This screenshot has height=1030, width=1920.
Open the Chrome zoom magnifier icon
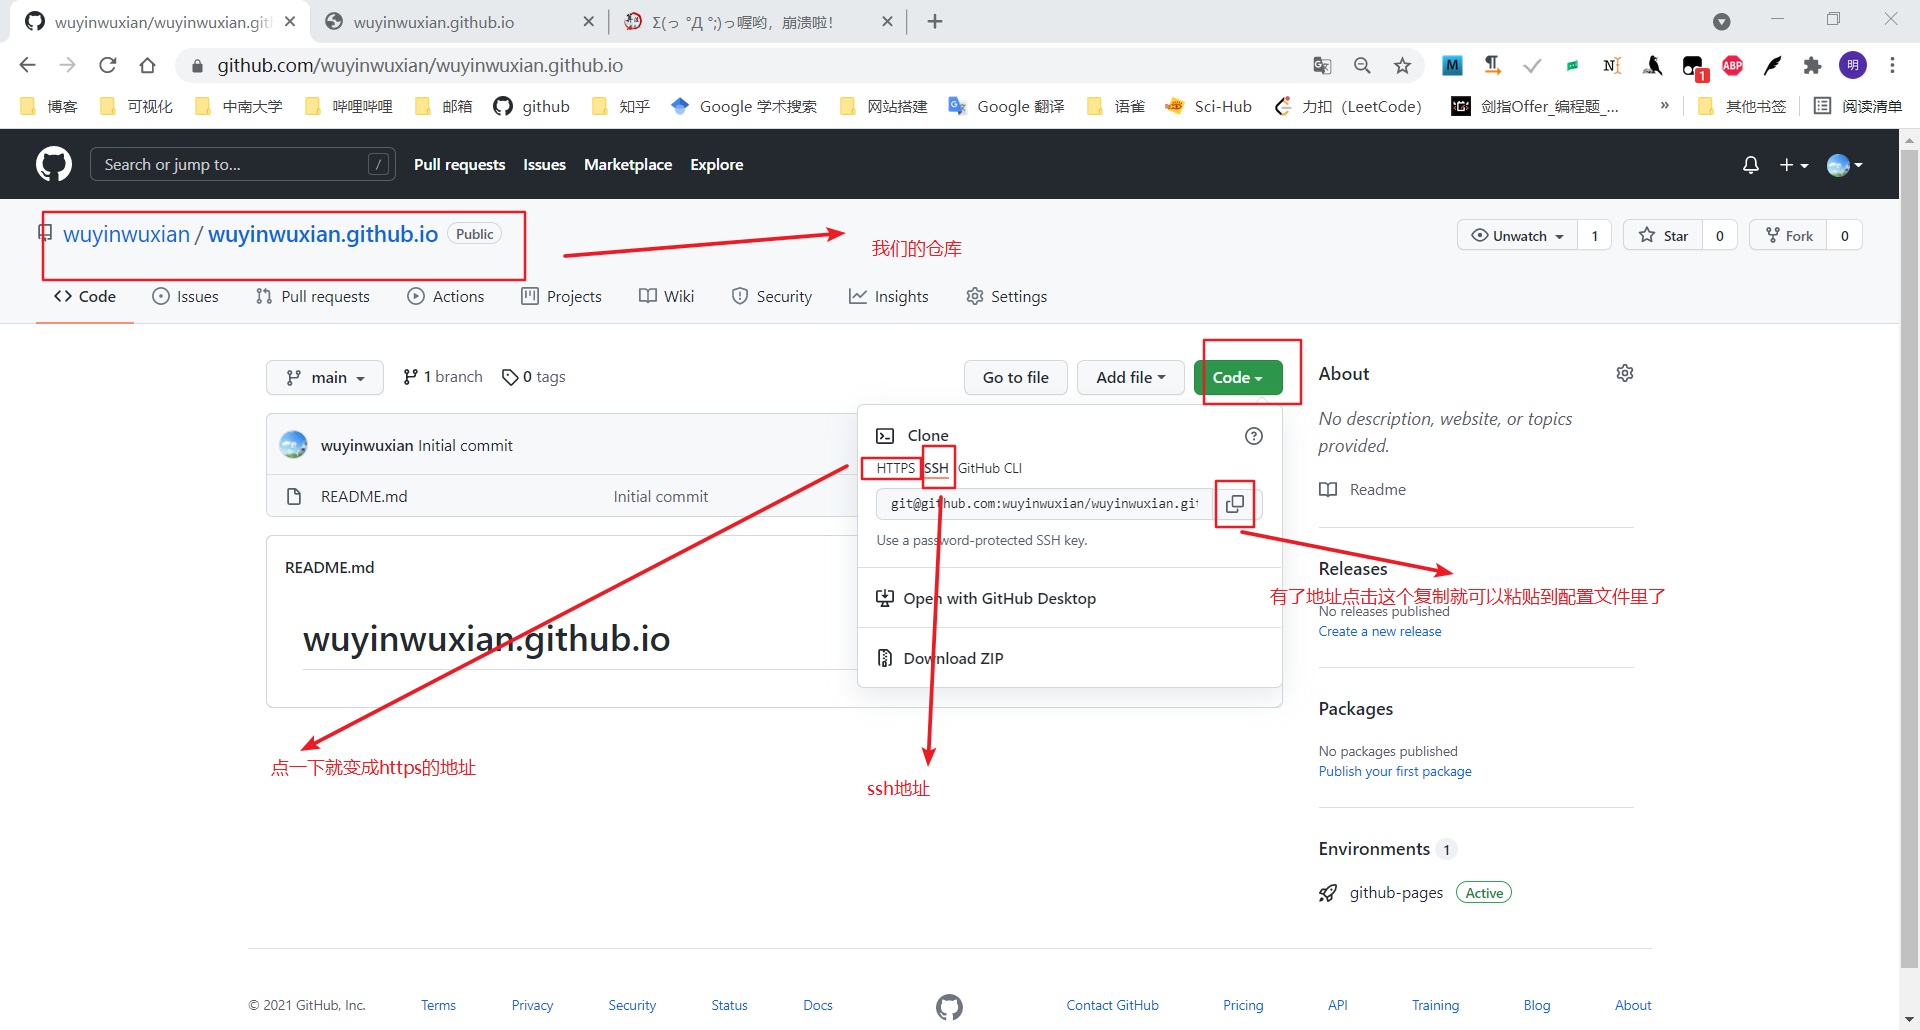point(1362,65)
